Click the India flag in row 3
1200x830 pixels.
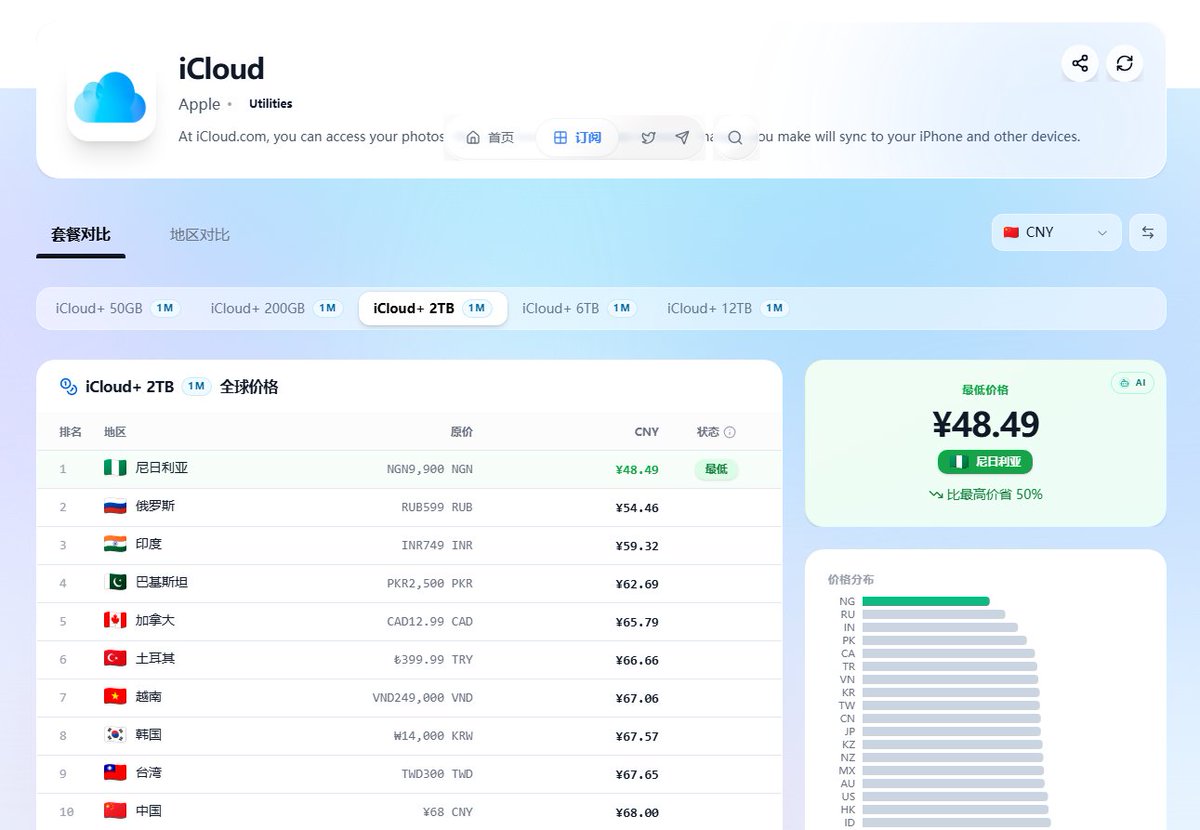coord(115,544)
